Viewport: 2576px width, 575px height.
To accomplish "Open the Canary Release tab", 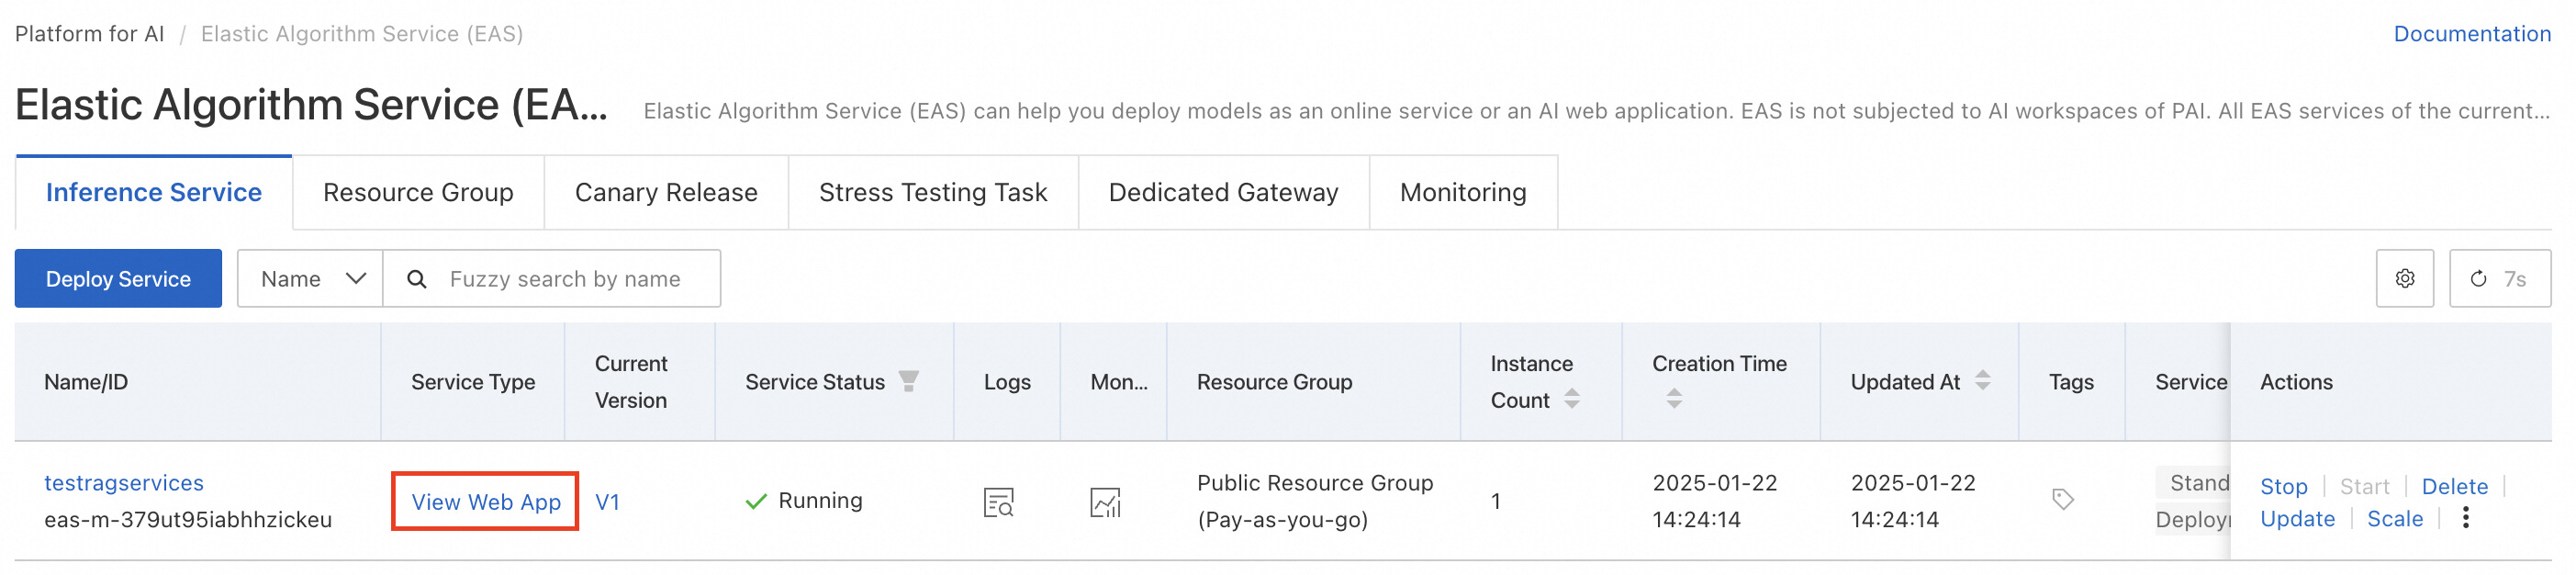I will (666, 193).
